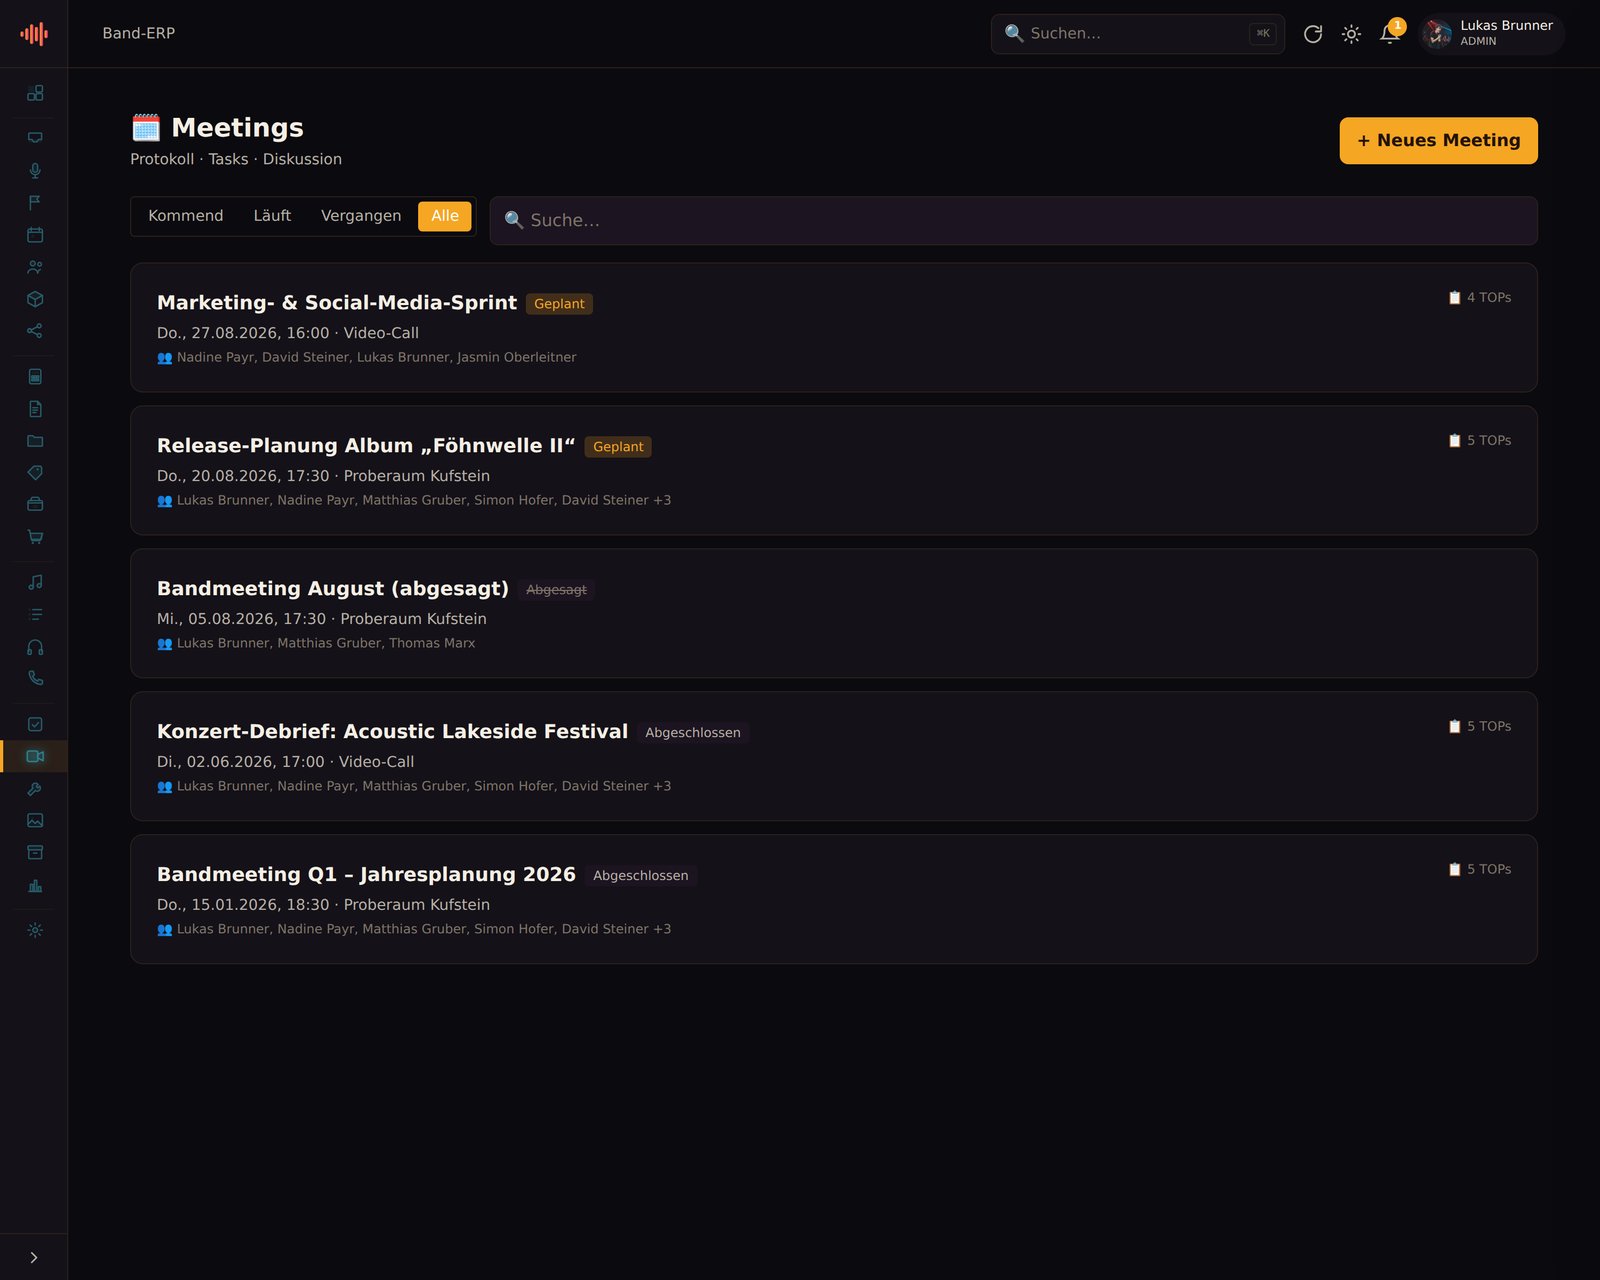
Task: Open the box/inventory cube icon in the sidebar
Action: pyautogui.click(x=35, y=299)
